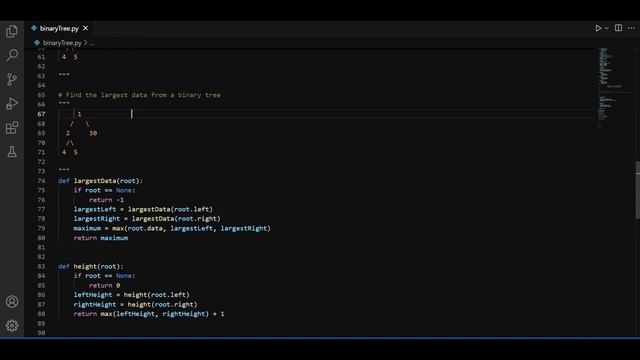Open the Search view in the activity bar
Image resolution: width=640 pixels, height=360 pixels.
[x=12, y=55]
